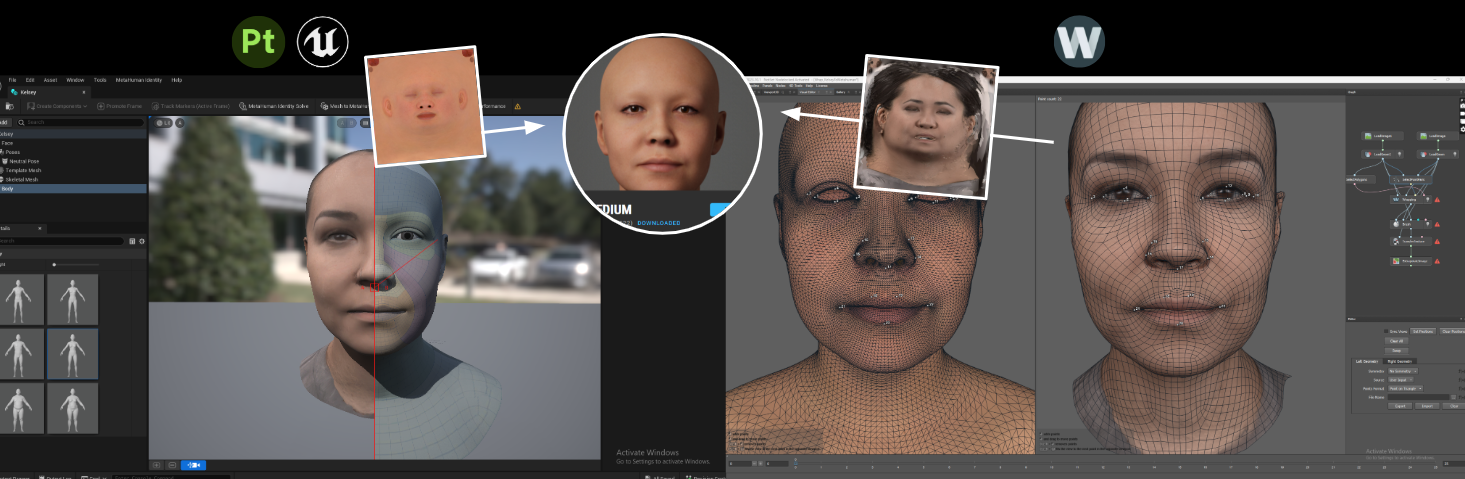
Task: Open the Output Log in status bar
Action: [56, 476]
